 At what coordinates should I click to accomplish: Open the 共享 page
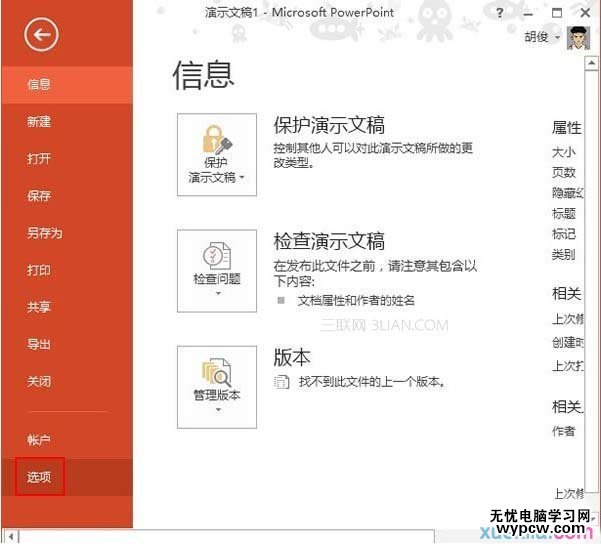tap(67, 307)
